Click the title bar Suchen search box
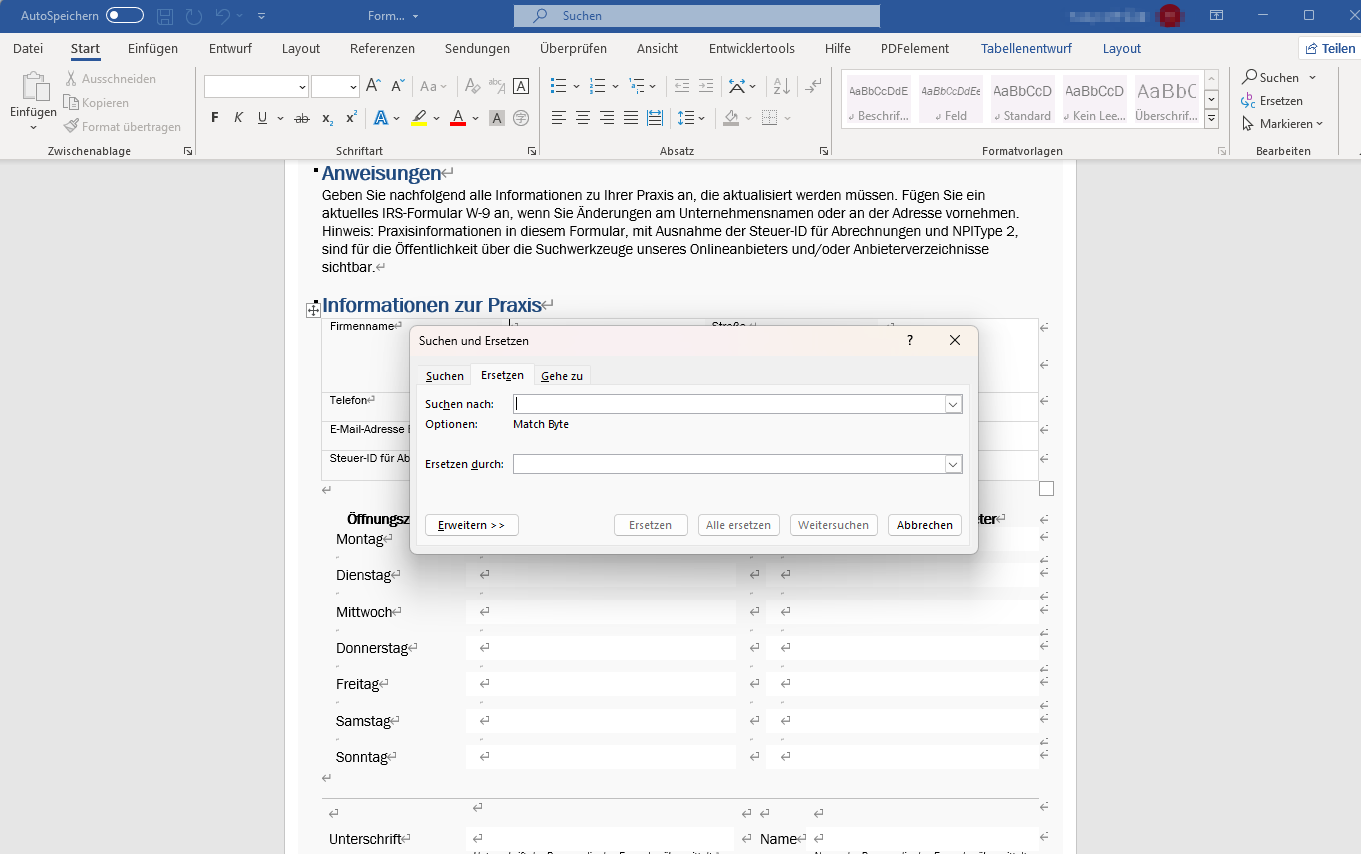This screenshot has height=854, width=1361. [x=697, y=16]
